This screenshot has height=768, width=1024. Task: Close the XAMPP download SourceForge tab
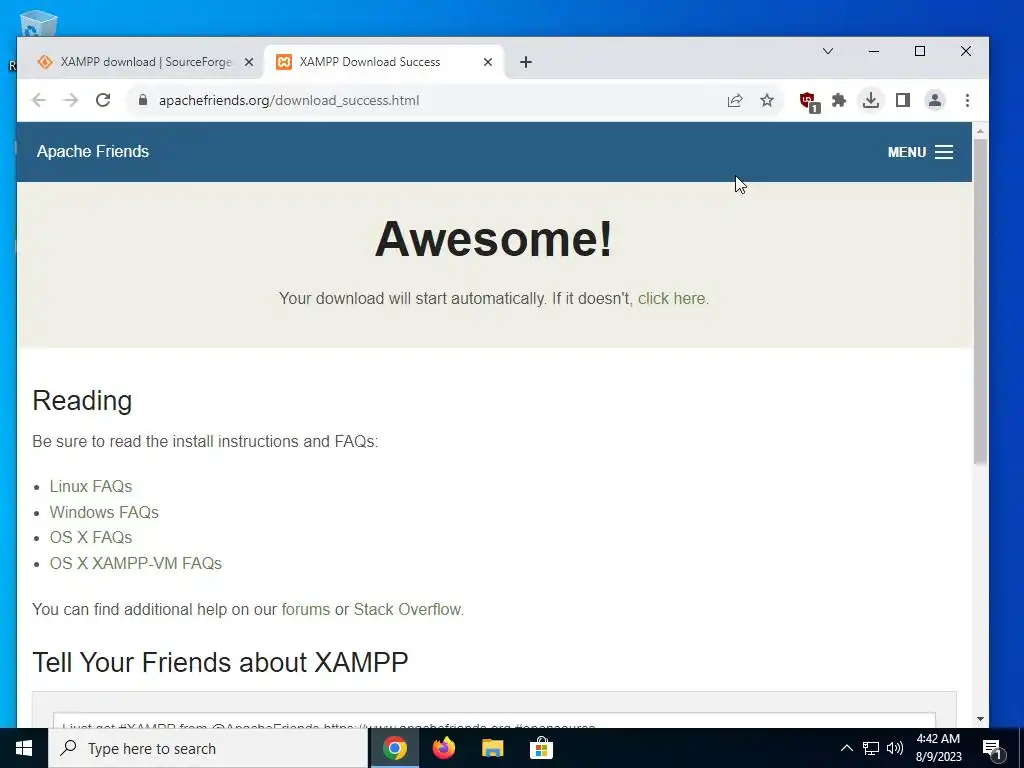[249, 62]
